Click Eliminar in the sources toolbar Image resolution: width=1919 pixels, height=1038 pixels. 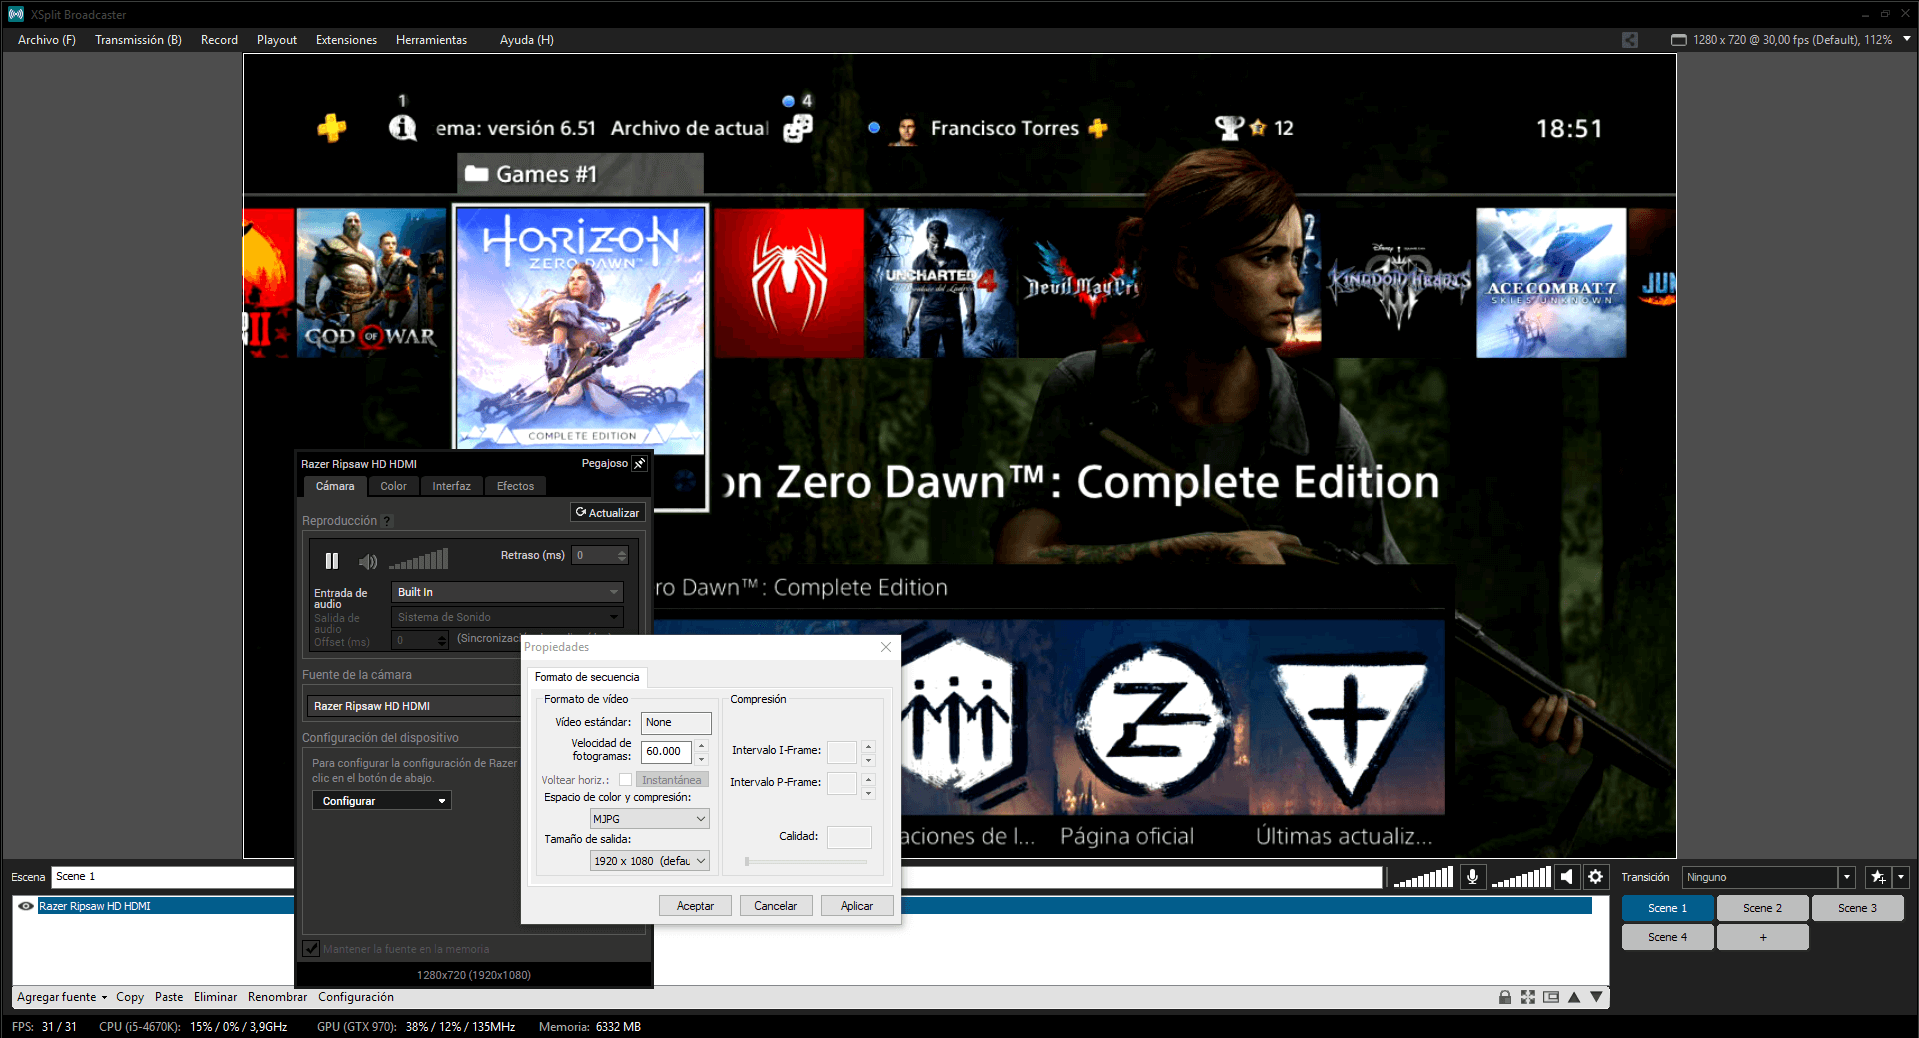click(x=215, y=997)
